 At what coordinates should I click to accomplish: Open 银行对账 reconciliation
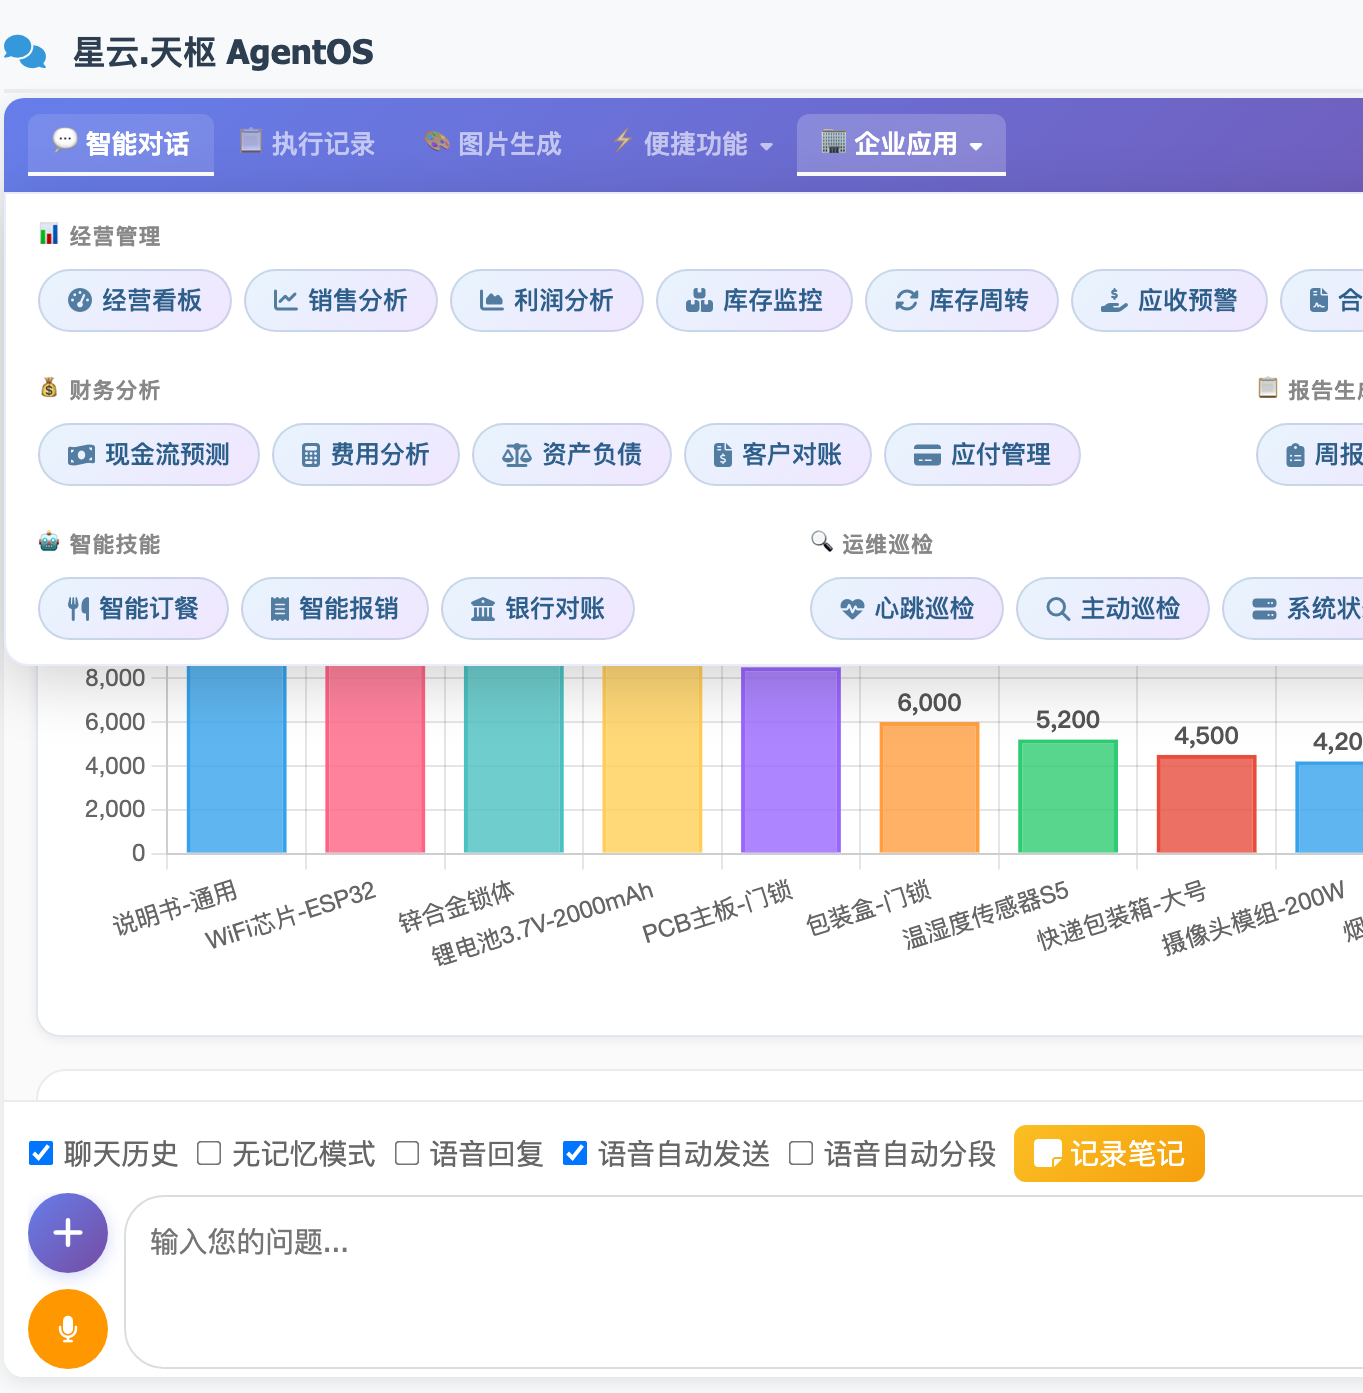tap(537, 608)
